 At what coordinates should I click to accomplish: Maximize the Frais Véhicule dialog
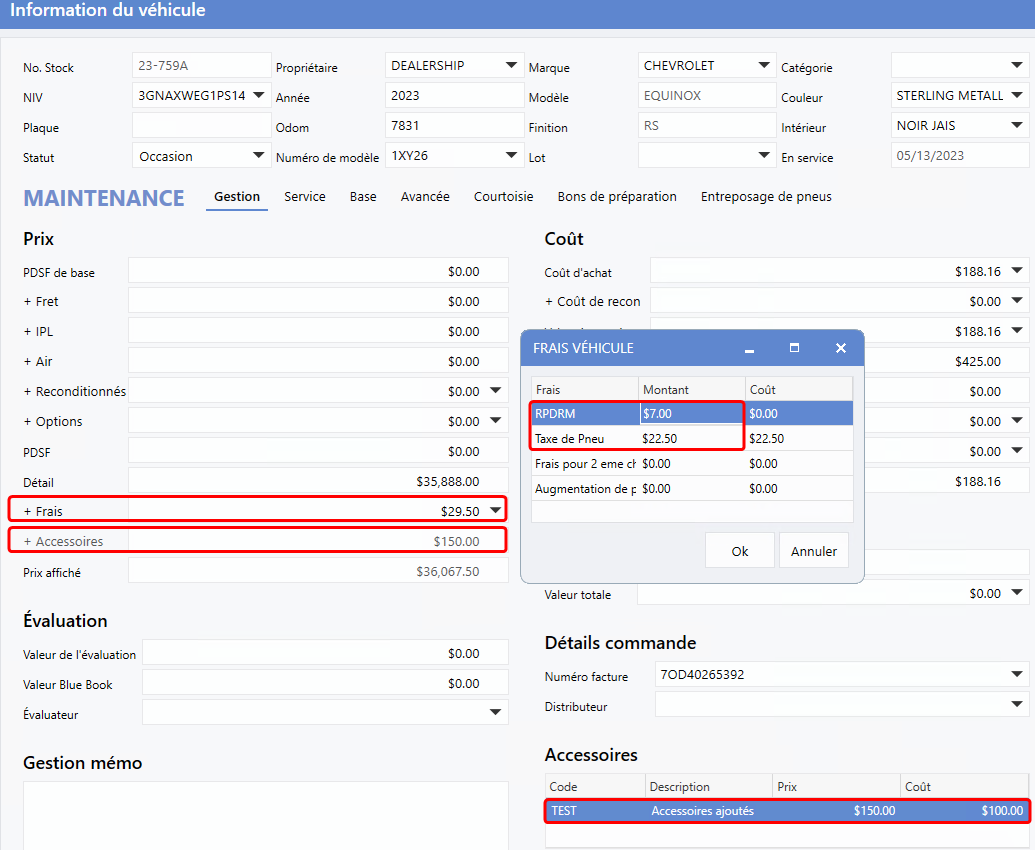coord(794,348)
